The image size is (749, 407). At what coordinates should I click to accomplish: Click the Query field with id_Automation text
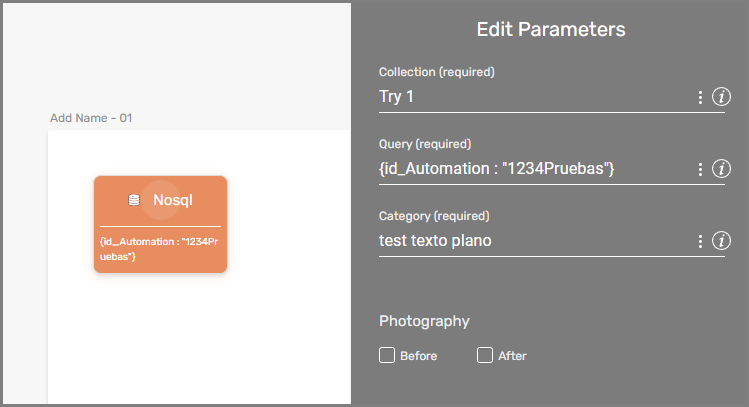[x=535, y=169]
